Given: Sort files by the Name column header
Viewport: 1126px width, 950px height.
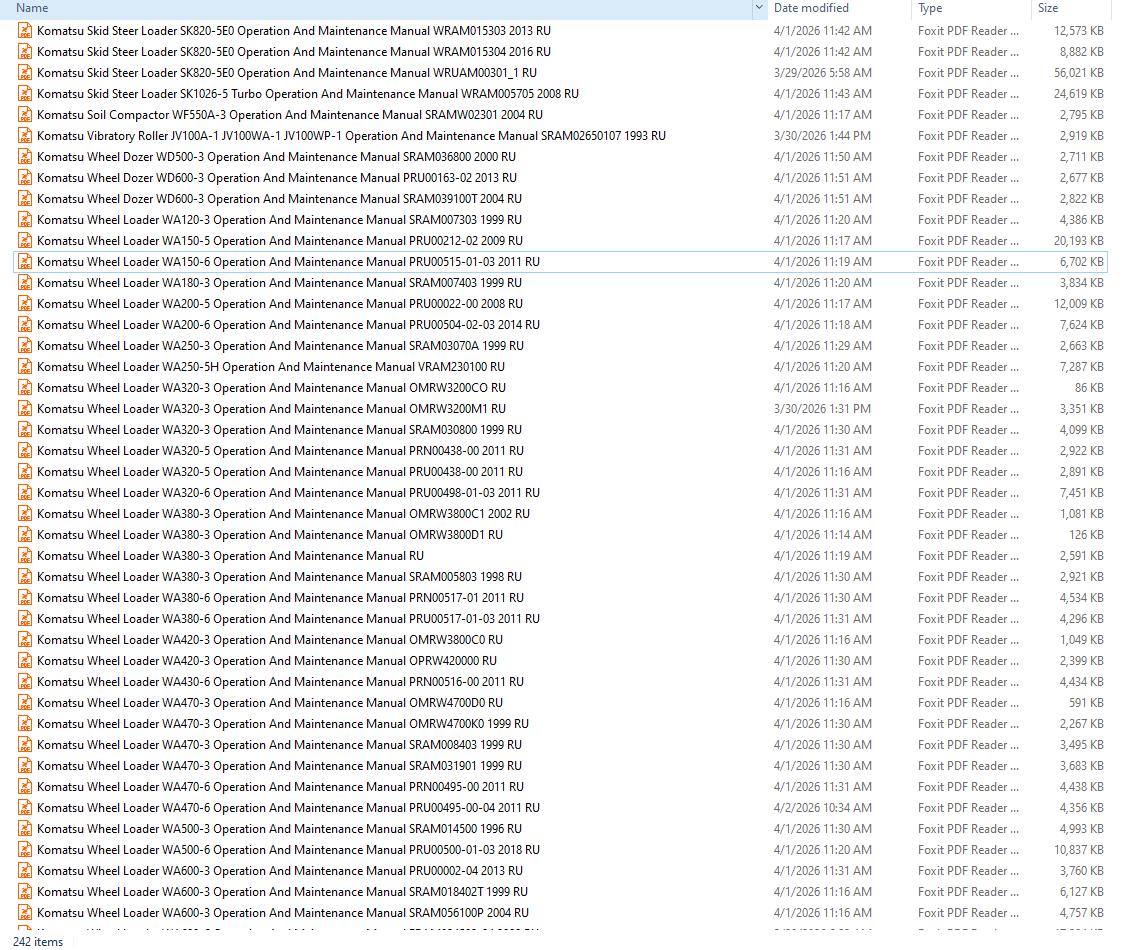Looking at the screenshot, I should tap(32, 8).
